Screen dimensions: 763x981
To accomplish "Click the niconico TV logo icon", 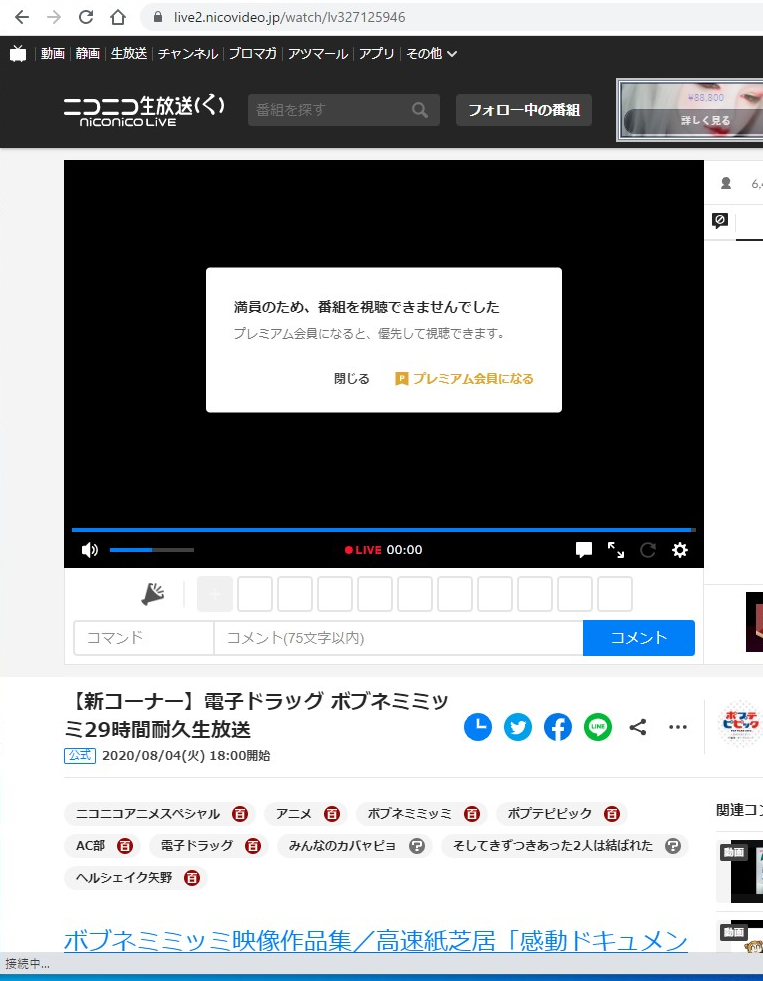I will [18, 54].
